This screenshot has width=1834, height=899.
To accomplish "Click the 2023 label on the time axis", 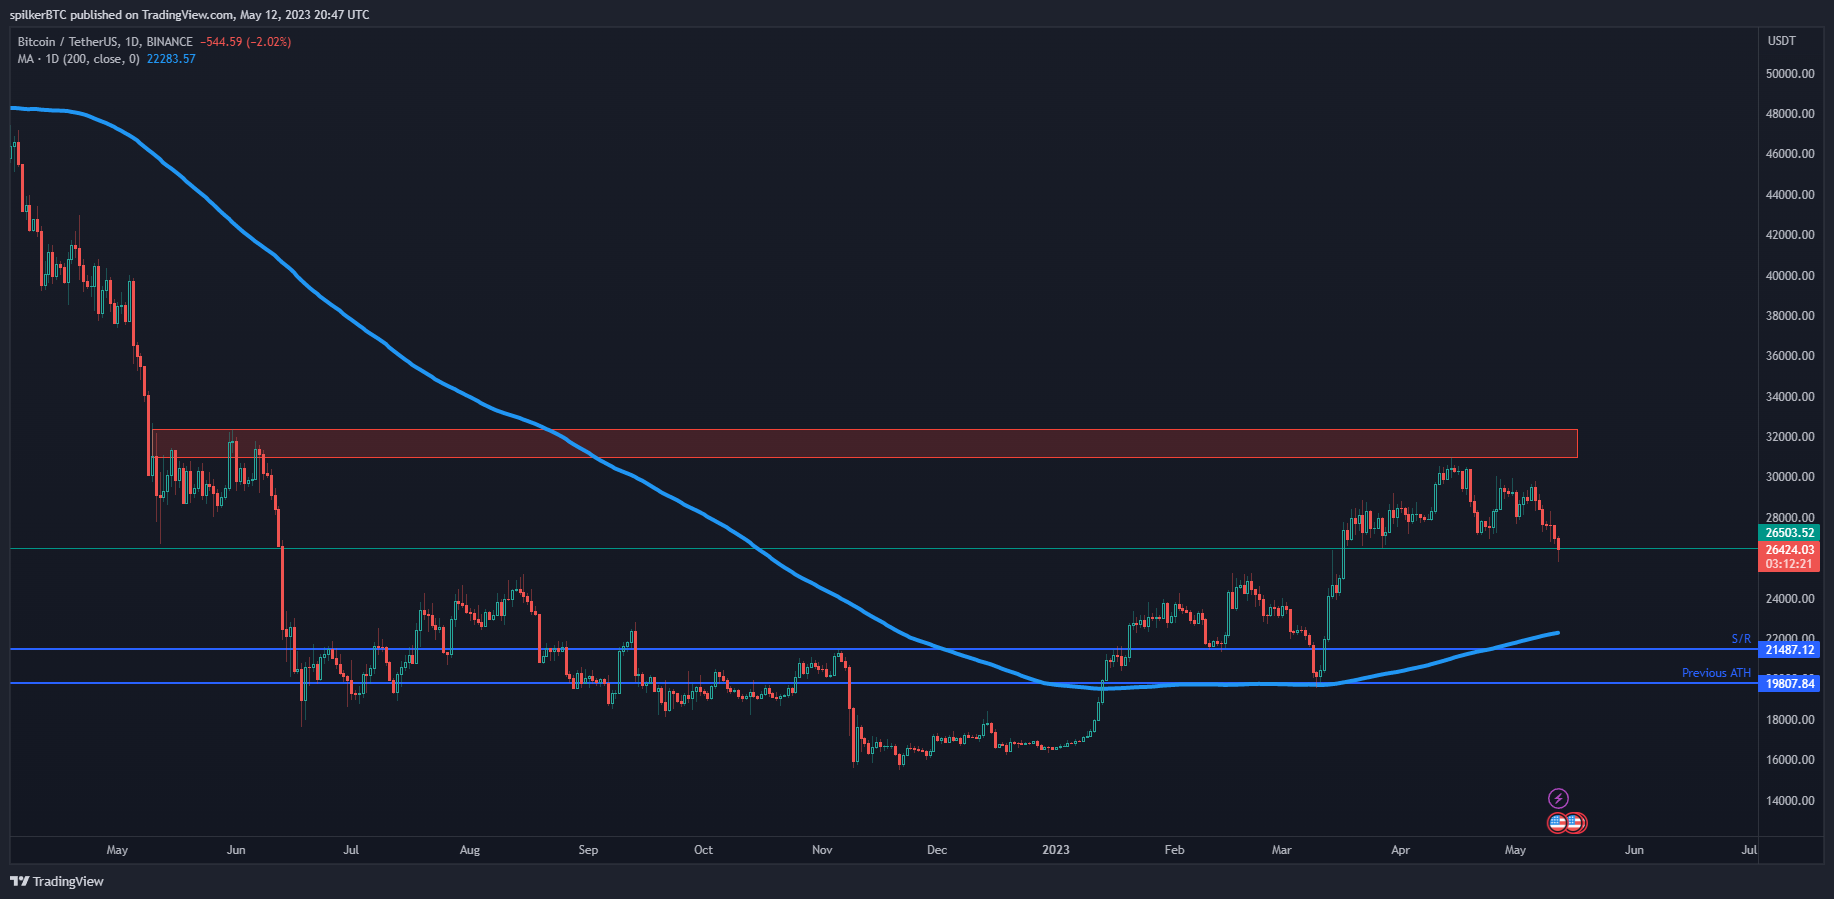I will (1056, 850).
